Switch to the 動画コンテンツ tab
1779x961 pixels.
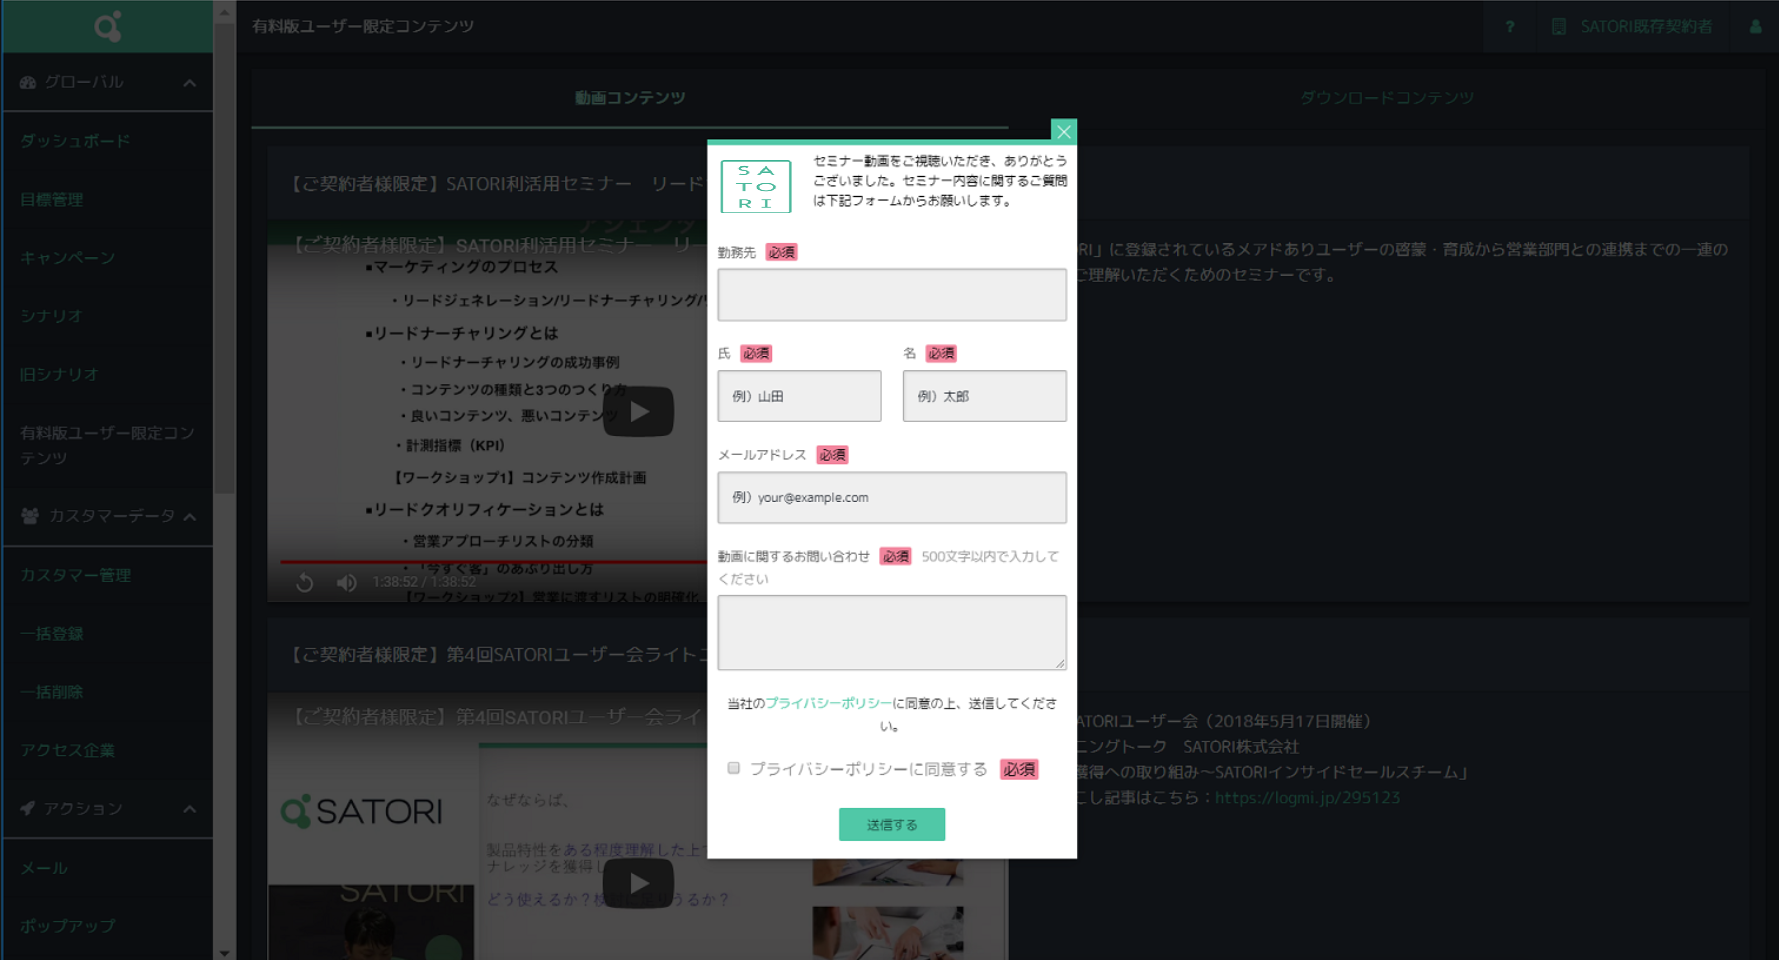click(x=630, y=97)
